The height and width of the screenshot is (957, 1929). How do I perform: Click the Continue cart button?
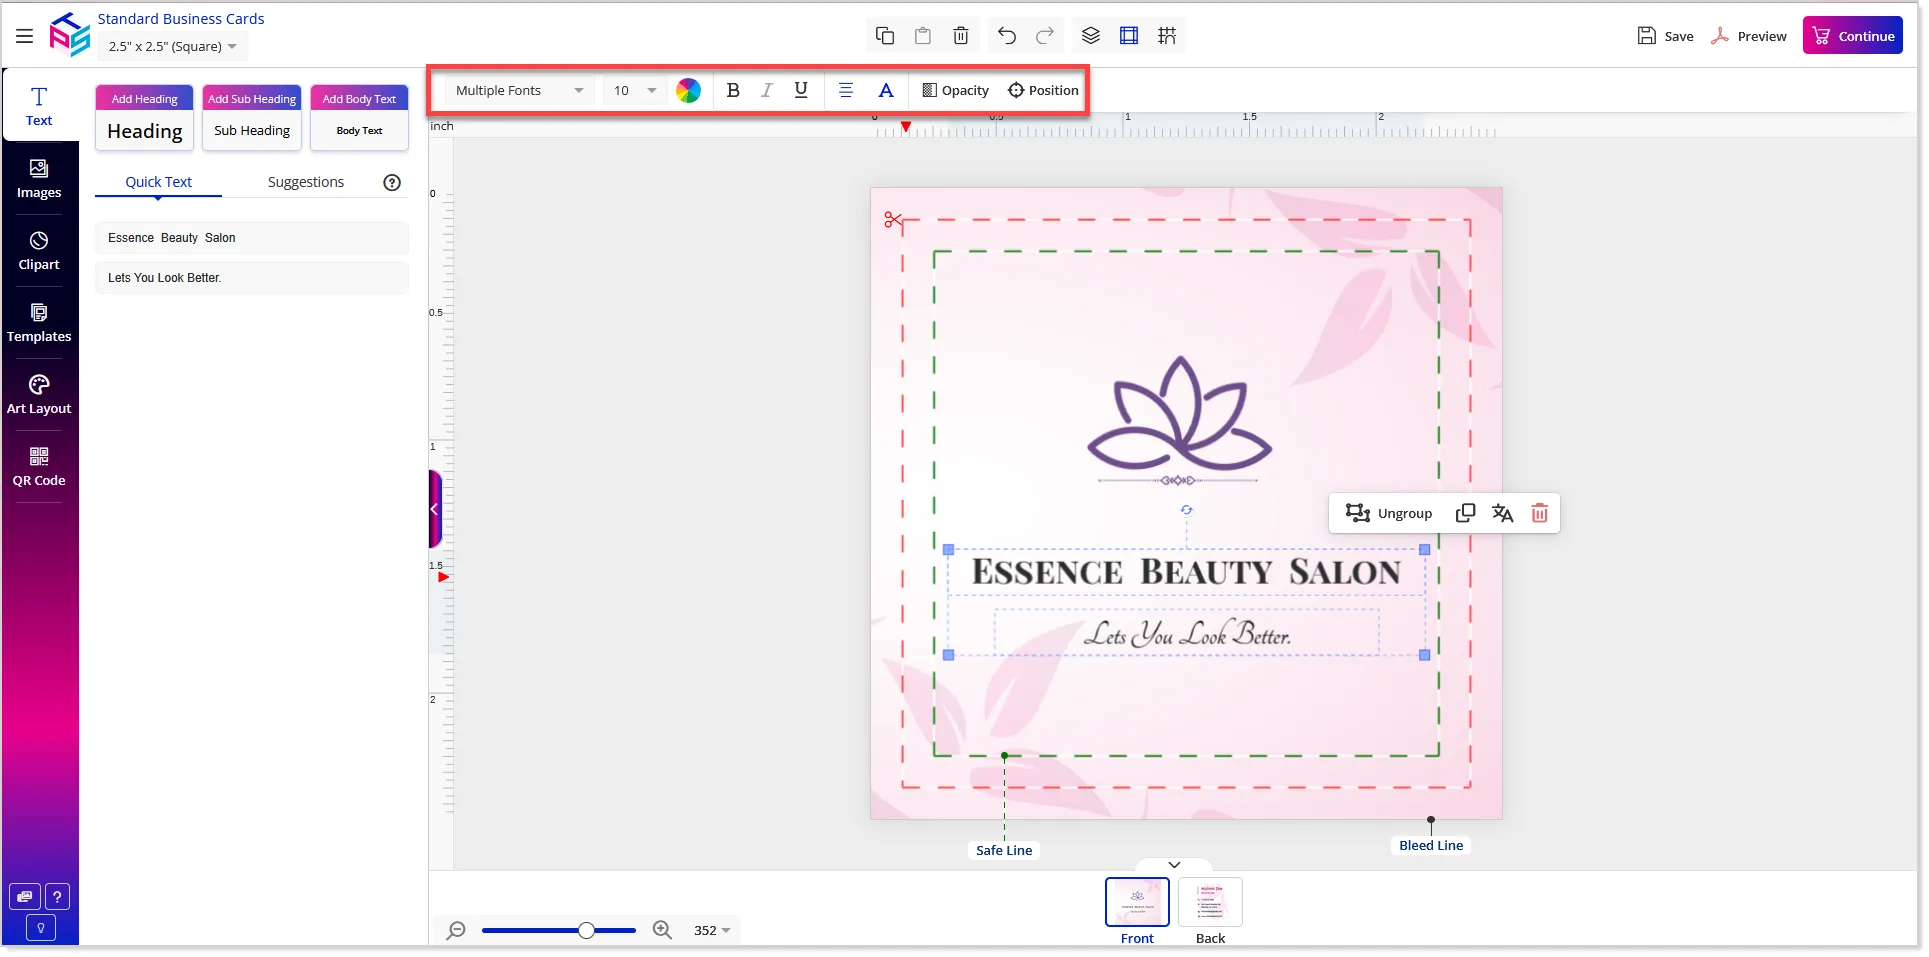(1853, 36)
